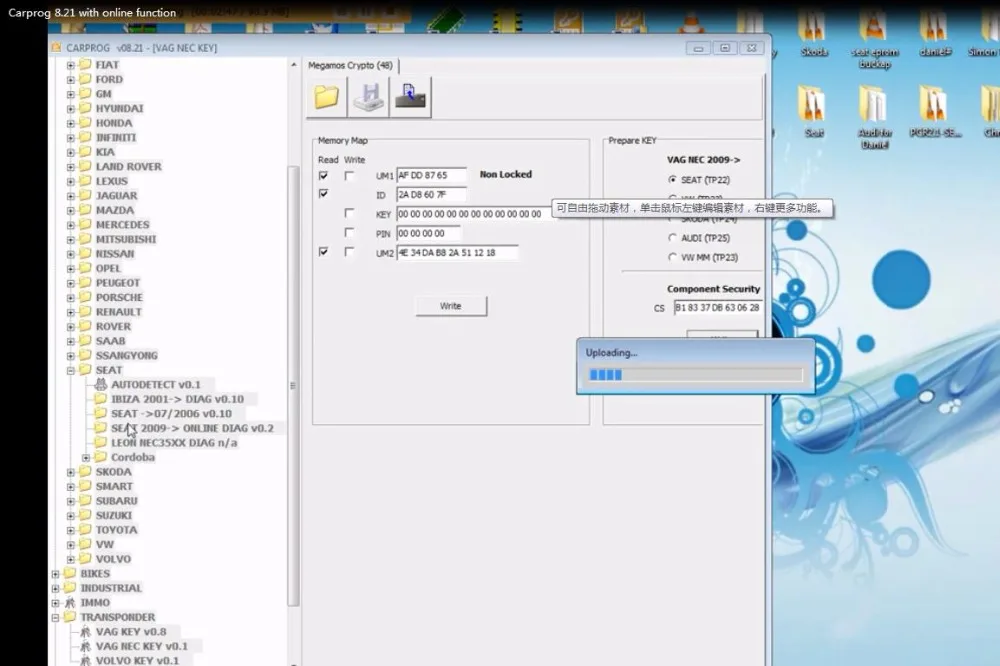The width and height of the screenshot is (1000, 666).
Task: Save data using the floppy disk icon
Action: pyautogui.click(x=369, y=97)
